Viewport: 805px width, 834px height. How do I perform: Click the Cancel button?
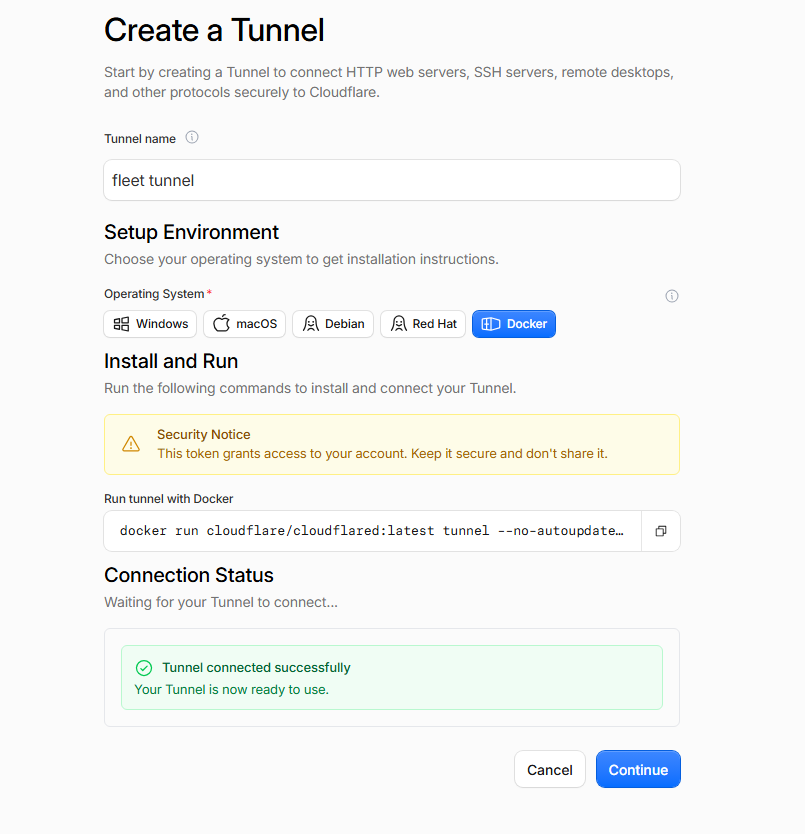(550, 769)
